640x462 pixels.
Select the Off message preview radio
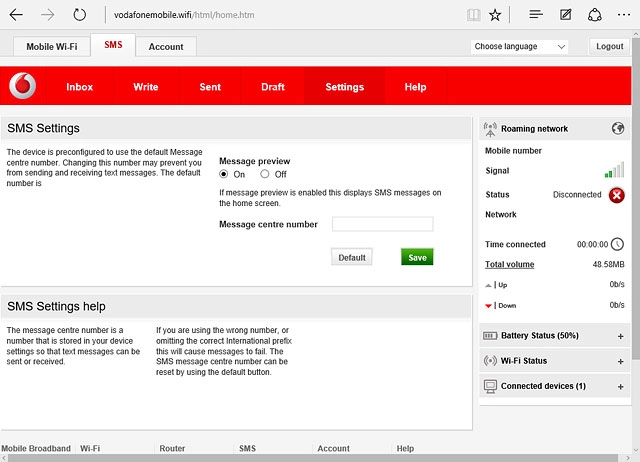(x=267, y=174)
